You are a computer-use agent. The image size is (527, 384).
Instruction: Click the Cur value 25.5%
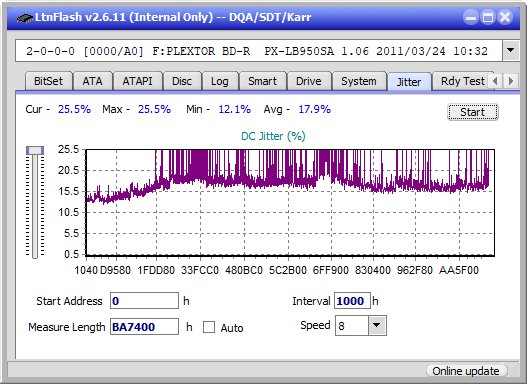74,109
